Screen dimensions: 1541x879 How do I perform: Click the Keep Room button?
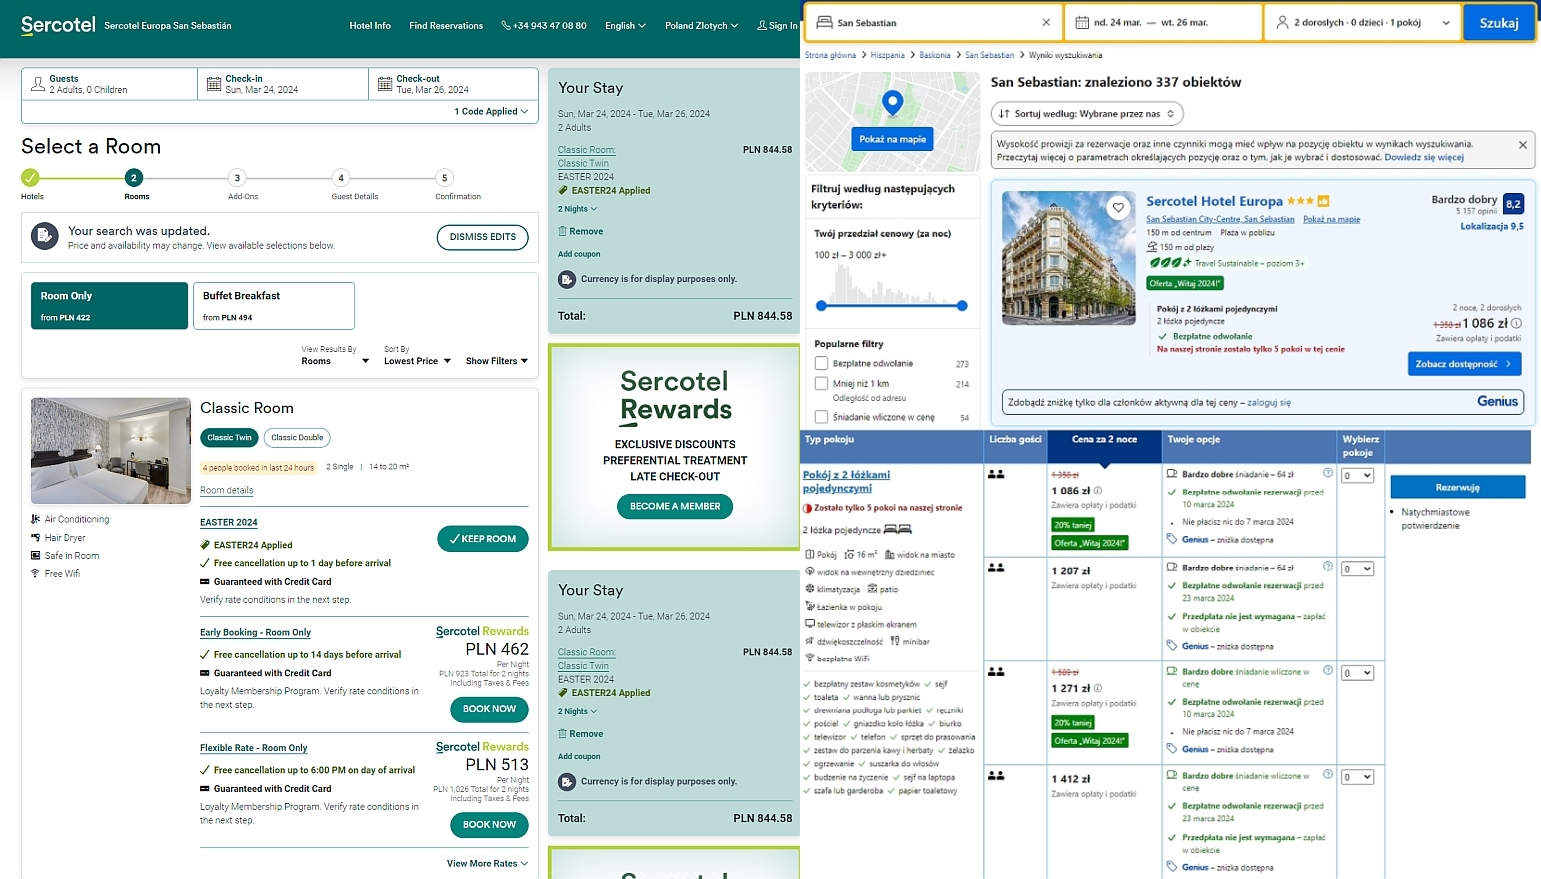tap(482, 539)
